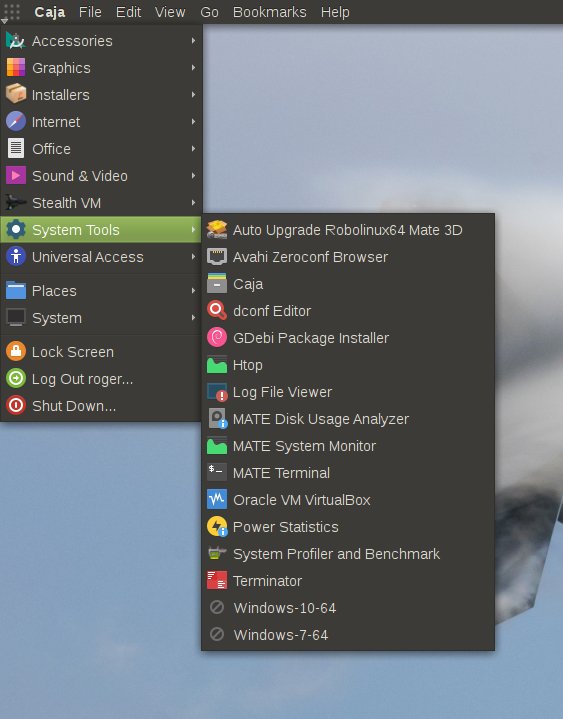The width and height of the screenshot is (563, 719).
Task: Expand the Stealth VM submenu arrow
Action: (193, 203)
